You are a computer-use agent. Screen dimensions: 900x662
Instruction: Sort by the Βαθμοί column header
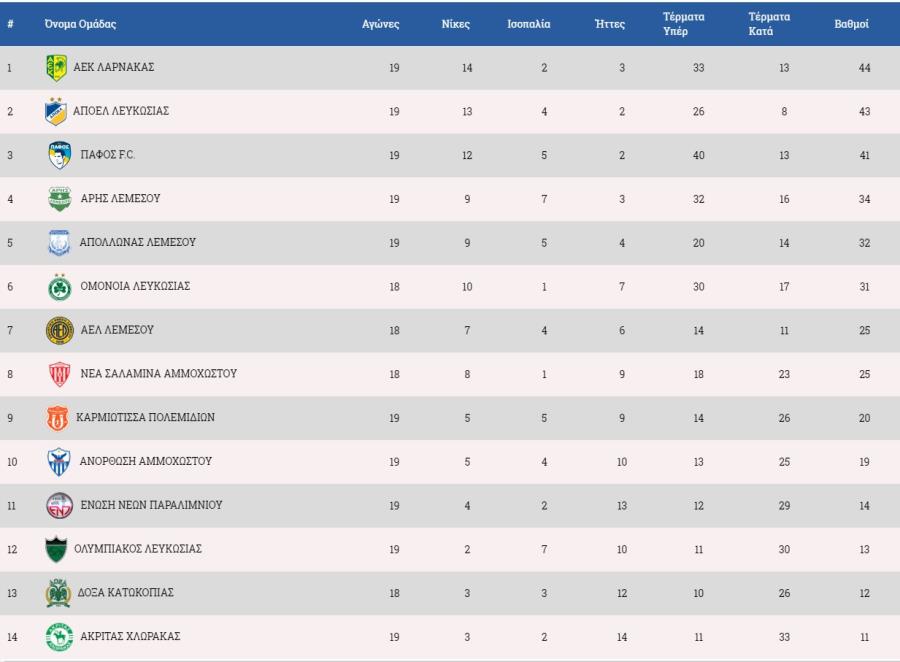(851, 24)
